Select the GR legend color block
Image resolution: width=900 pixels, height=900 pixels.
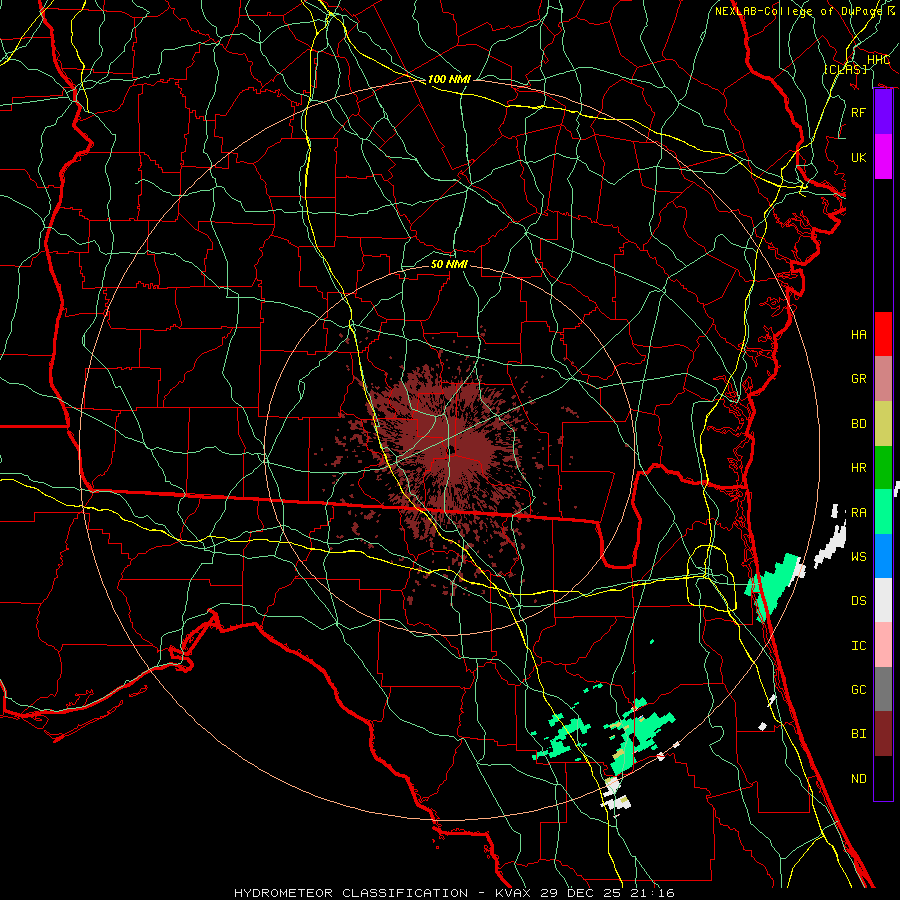[x=883, y=379]
